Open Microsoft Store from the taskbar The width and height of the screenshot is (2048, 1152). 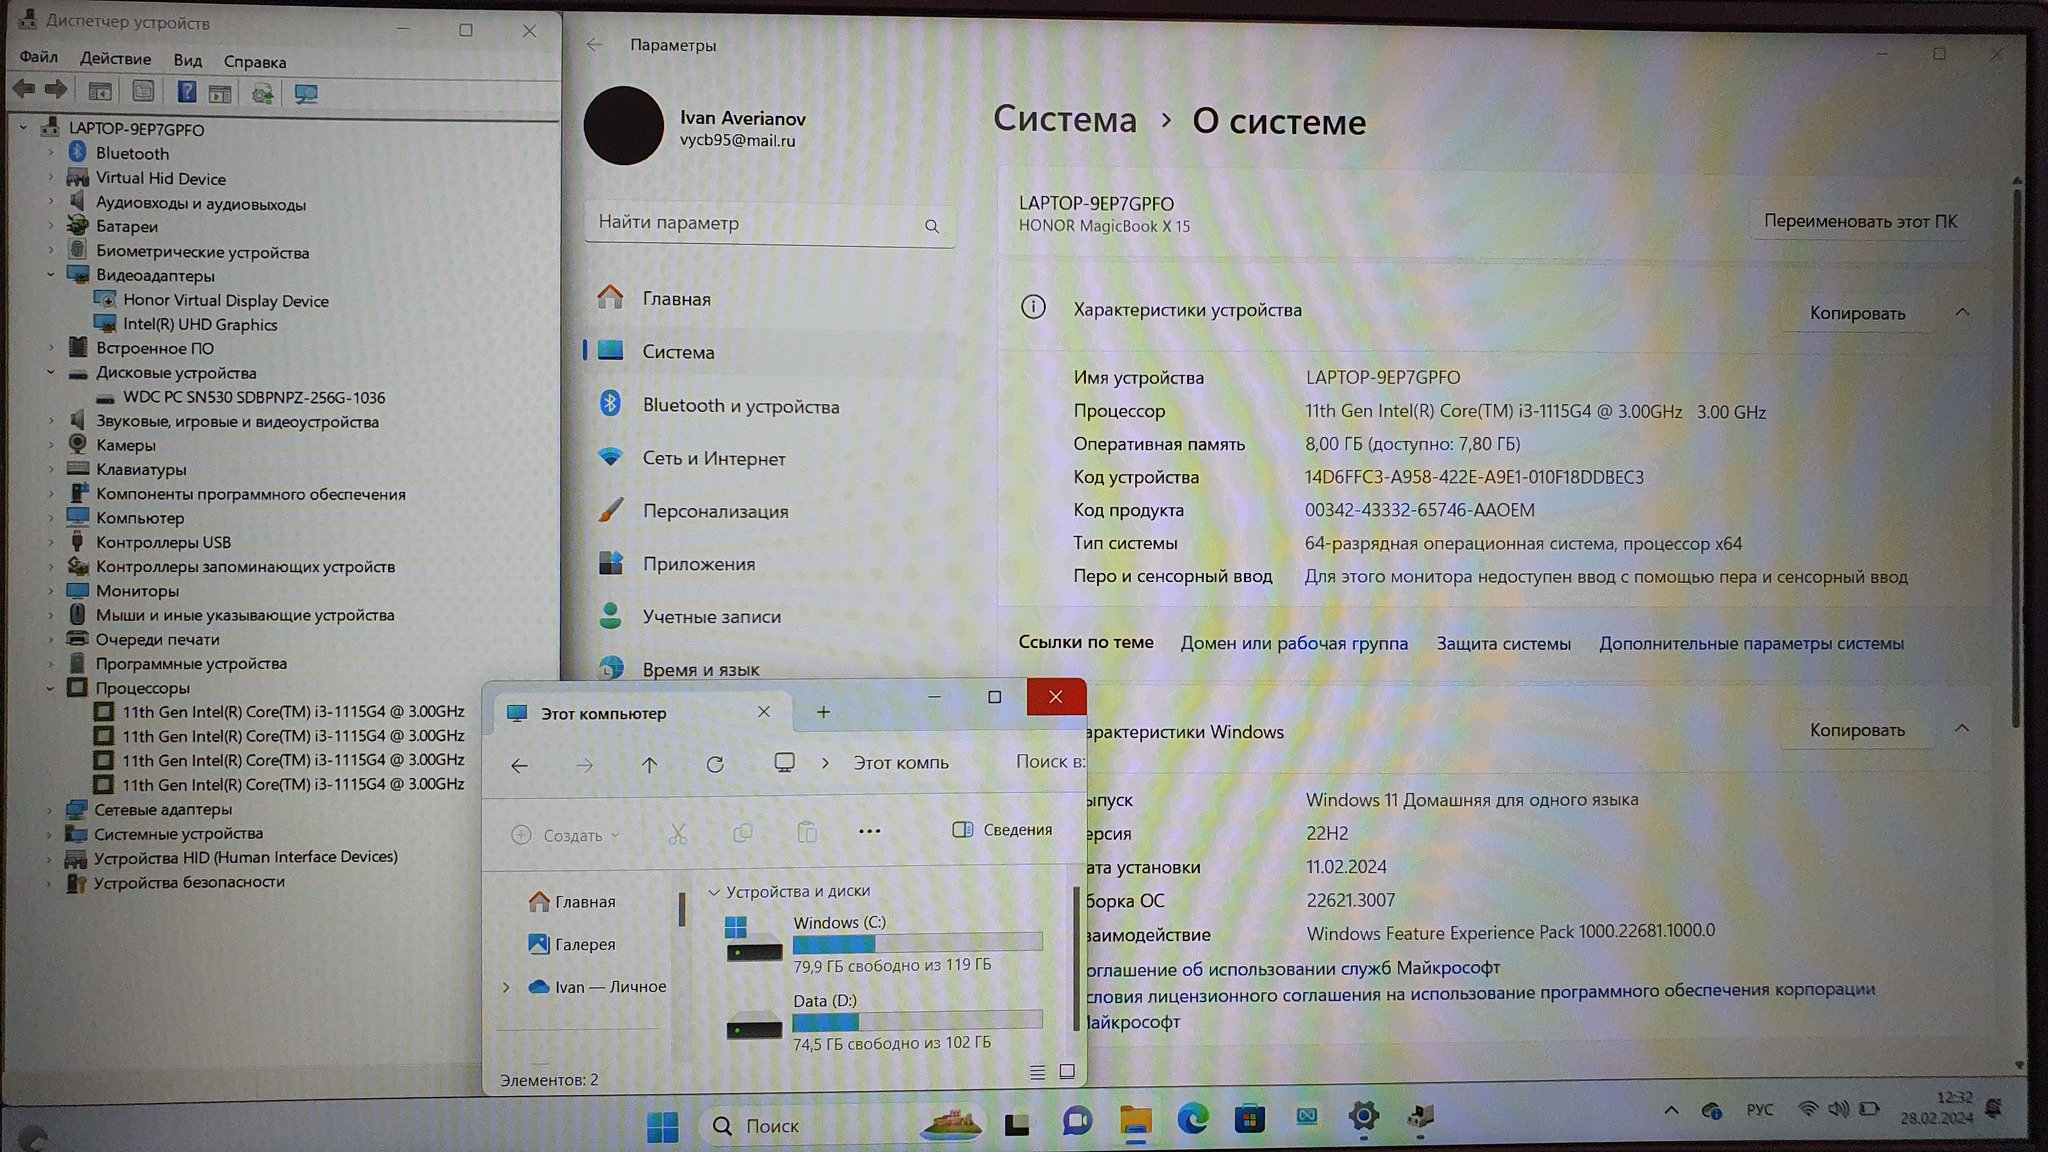pyautogui.click(x=1249, y=1119)
